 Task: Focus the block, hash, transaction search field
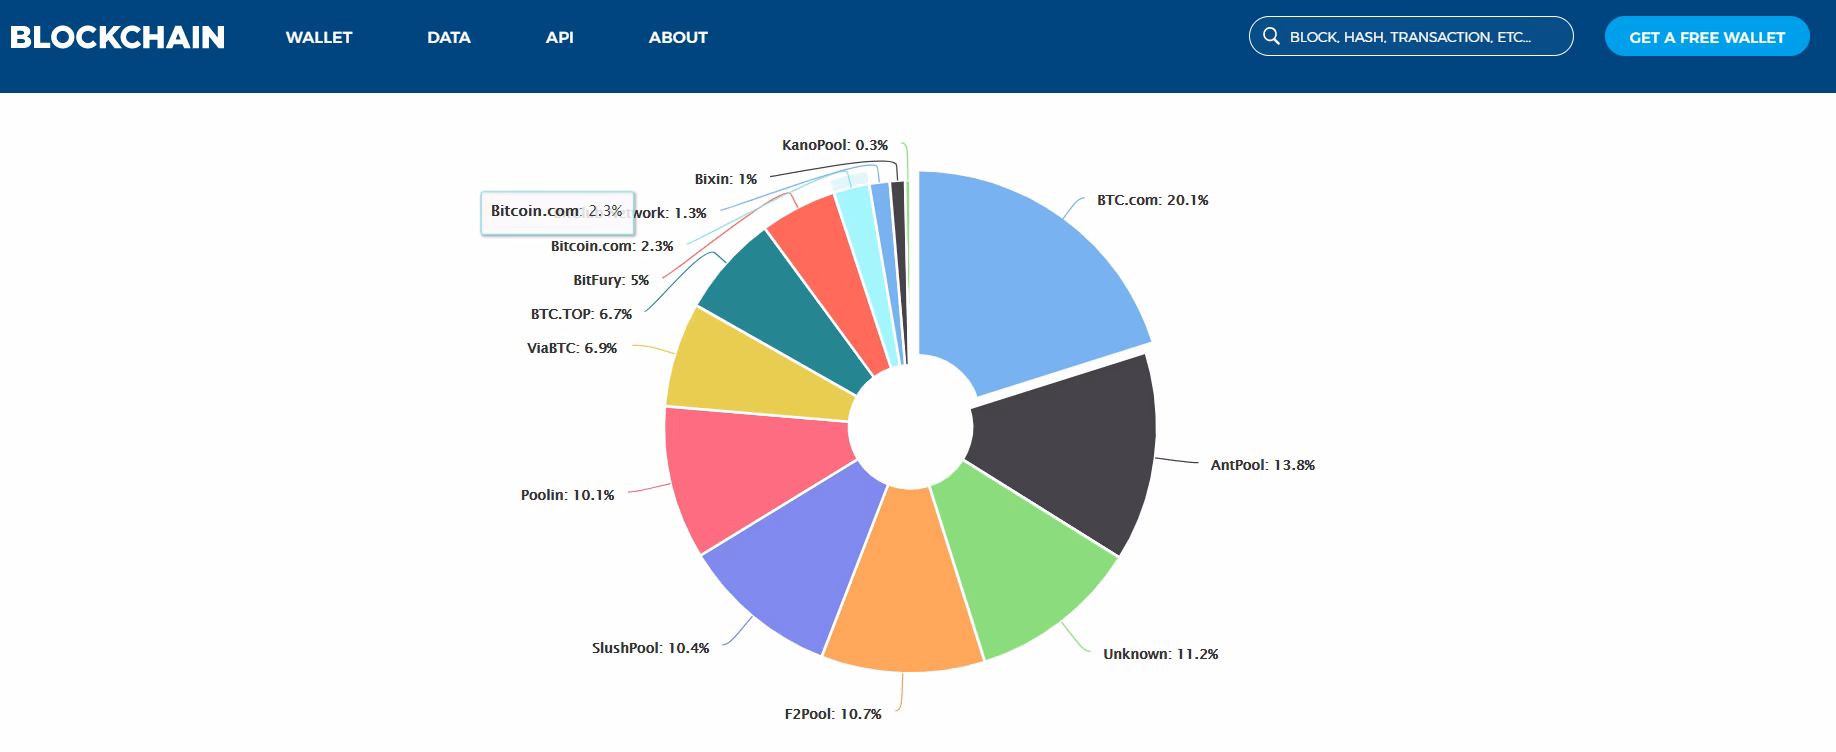1411,36
